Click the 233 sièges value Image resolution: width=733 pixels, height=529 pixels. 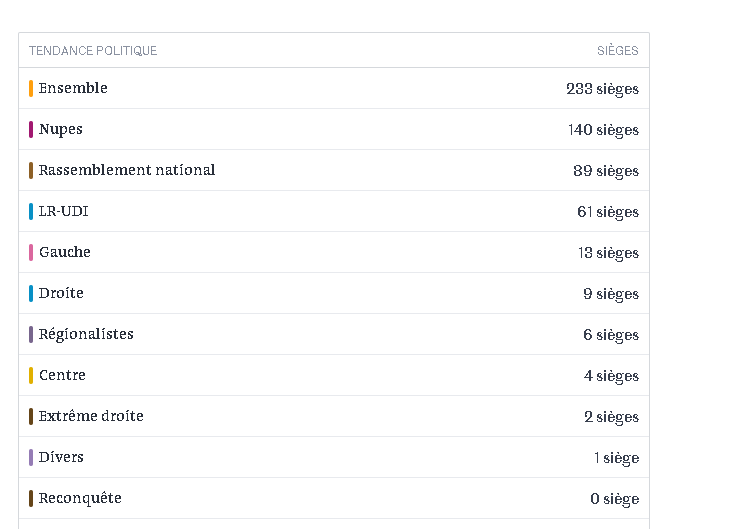coord(603,89)
